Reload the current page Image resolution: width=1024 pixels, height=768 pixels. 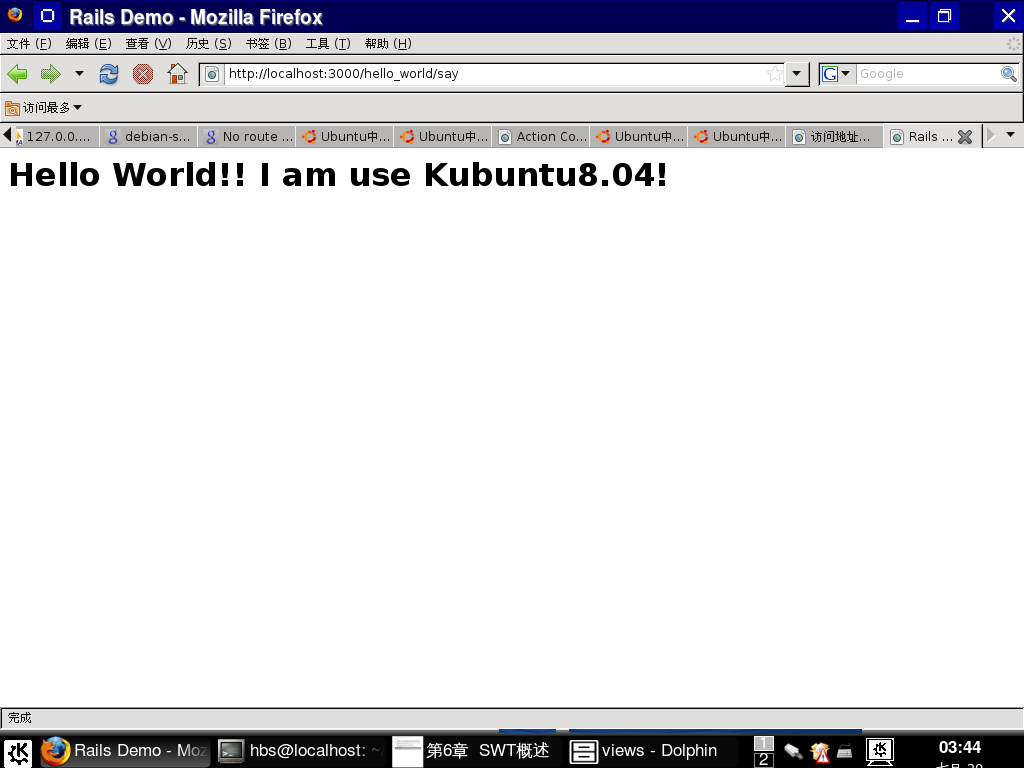(109, 74)
